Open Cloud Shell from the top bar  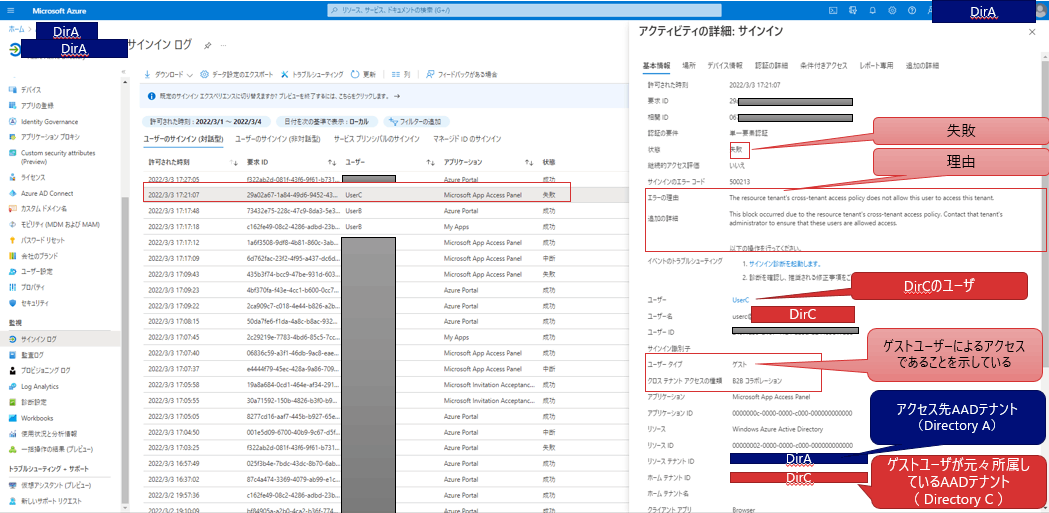tap(834, 10)
